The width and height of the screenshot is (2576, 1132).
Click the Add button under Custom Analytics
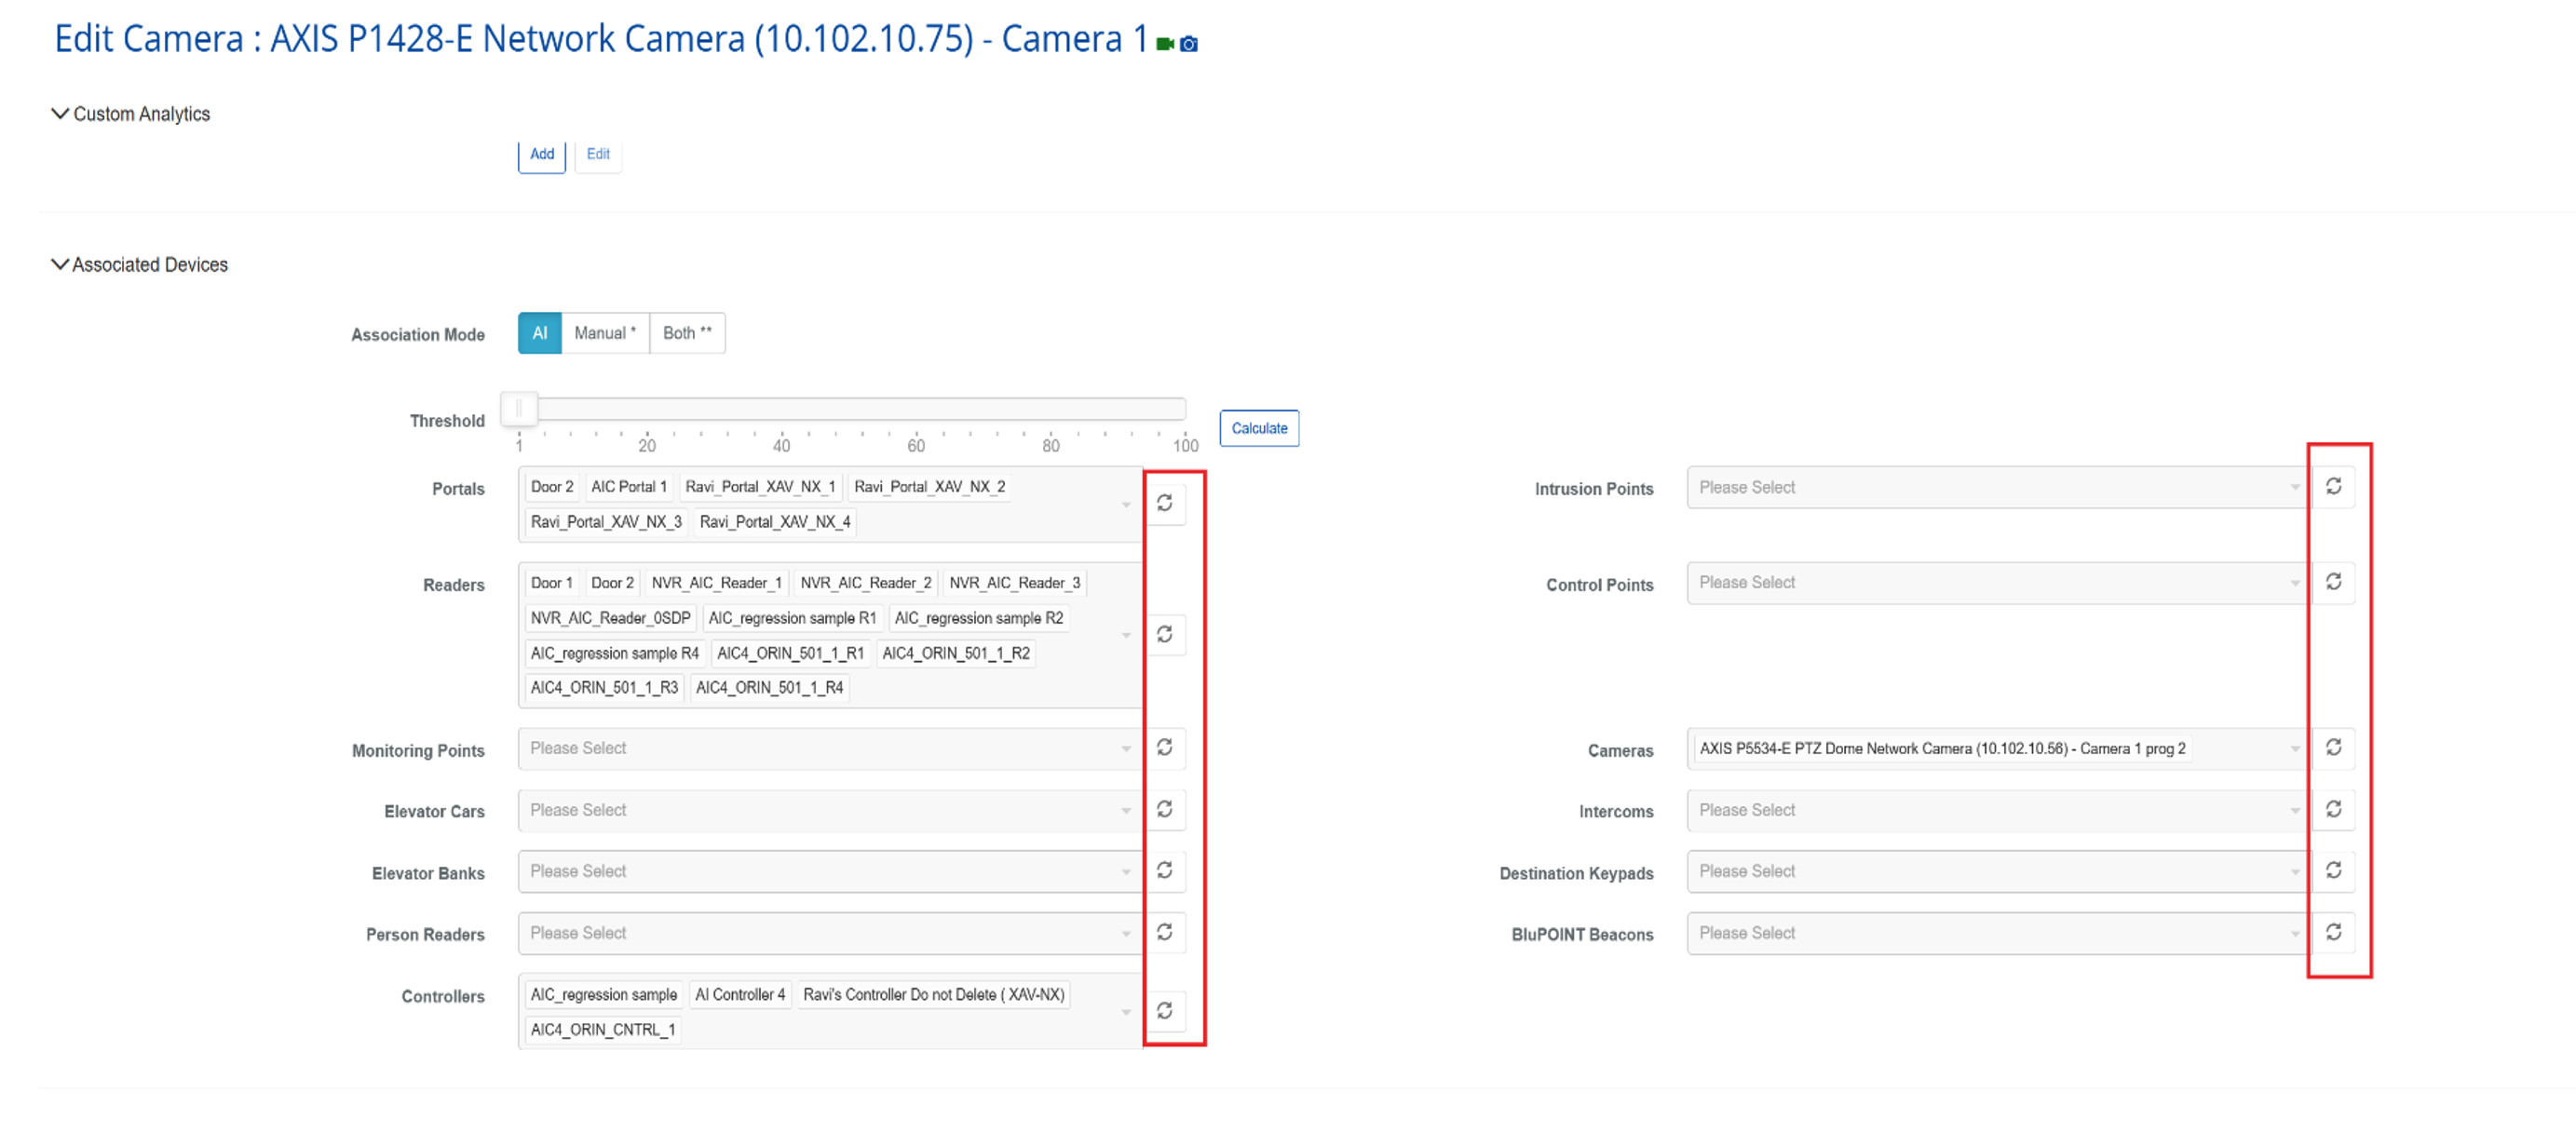pyautogui.click(x=541, y=154)
